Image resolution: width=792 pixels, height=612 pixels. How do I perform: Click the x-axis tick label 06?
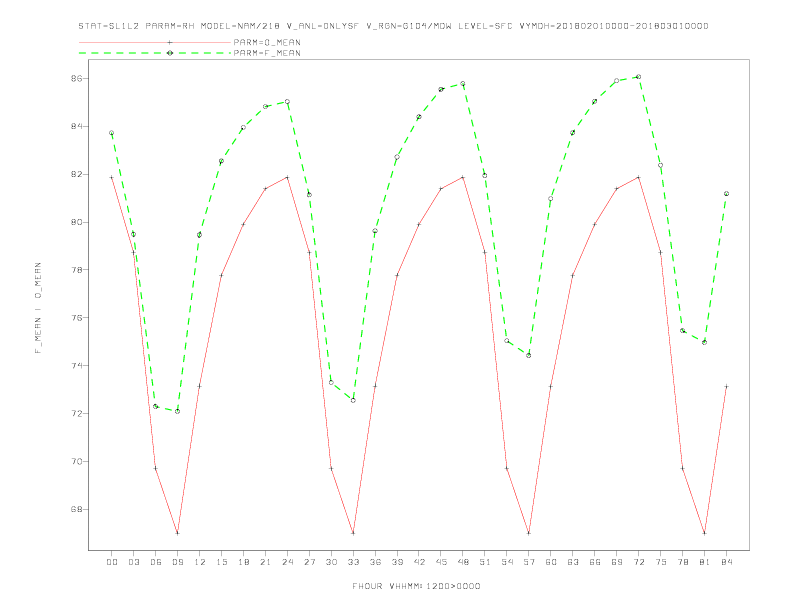pos(156,562)
